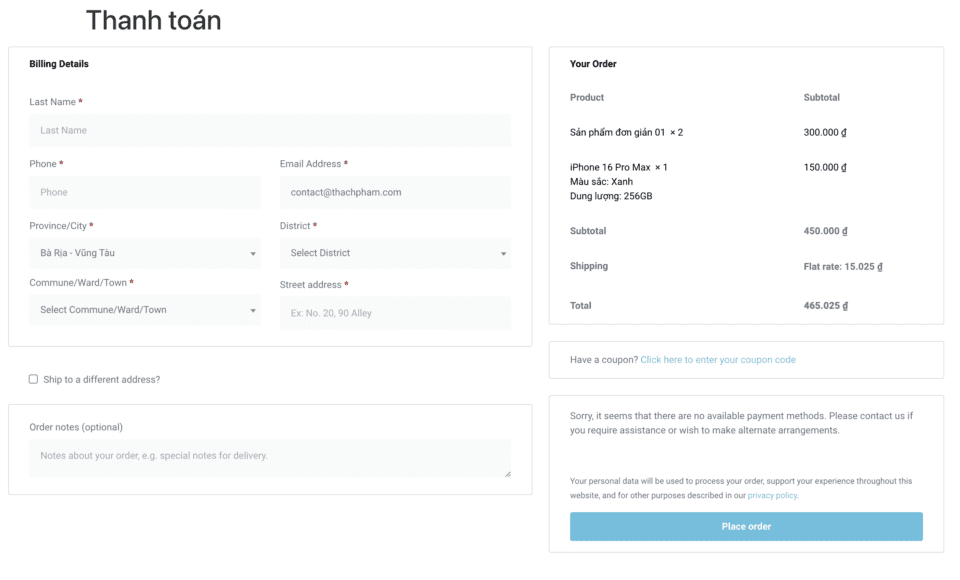The height and width of the screenshot is (580, 960).
Task: Click the Ship to a different address label
Action: coord(101,380)
